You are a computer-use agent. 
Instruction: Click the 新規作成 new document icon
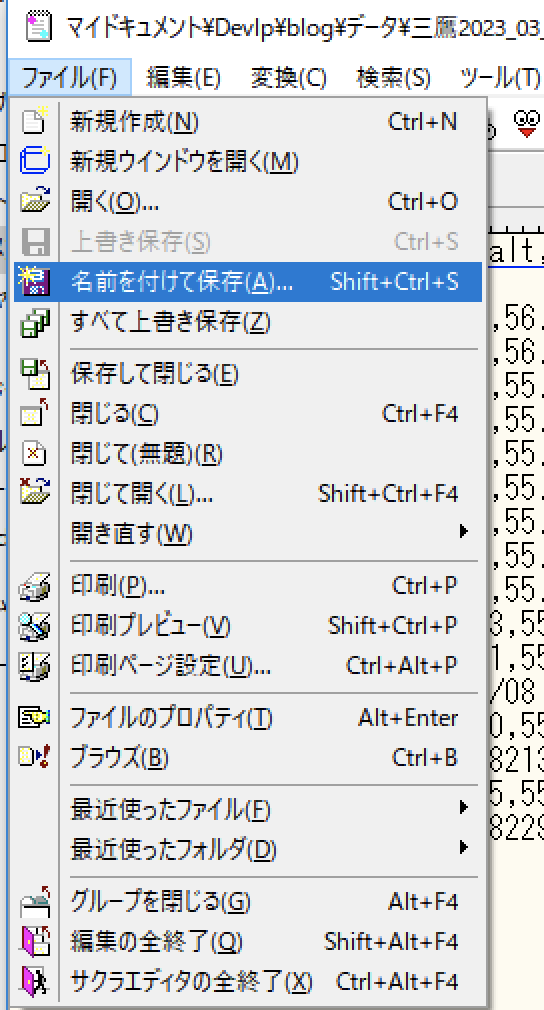pyautogui.click(x=35, y=121)
